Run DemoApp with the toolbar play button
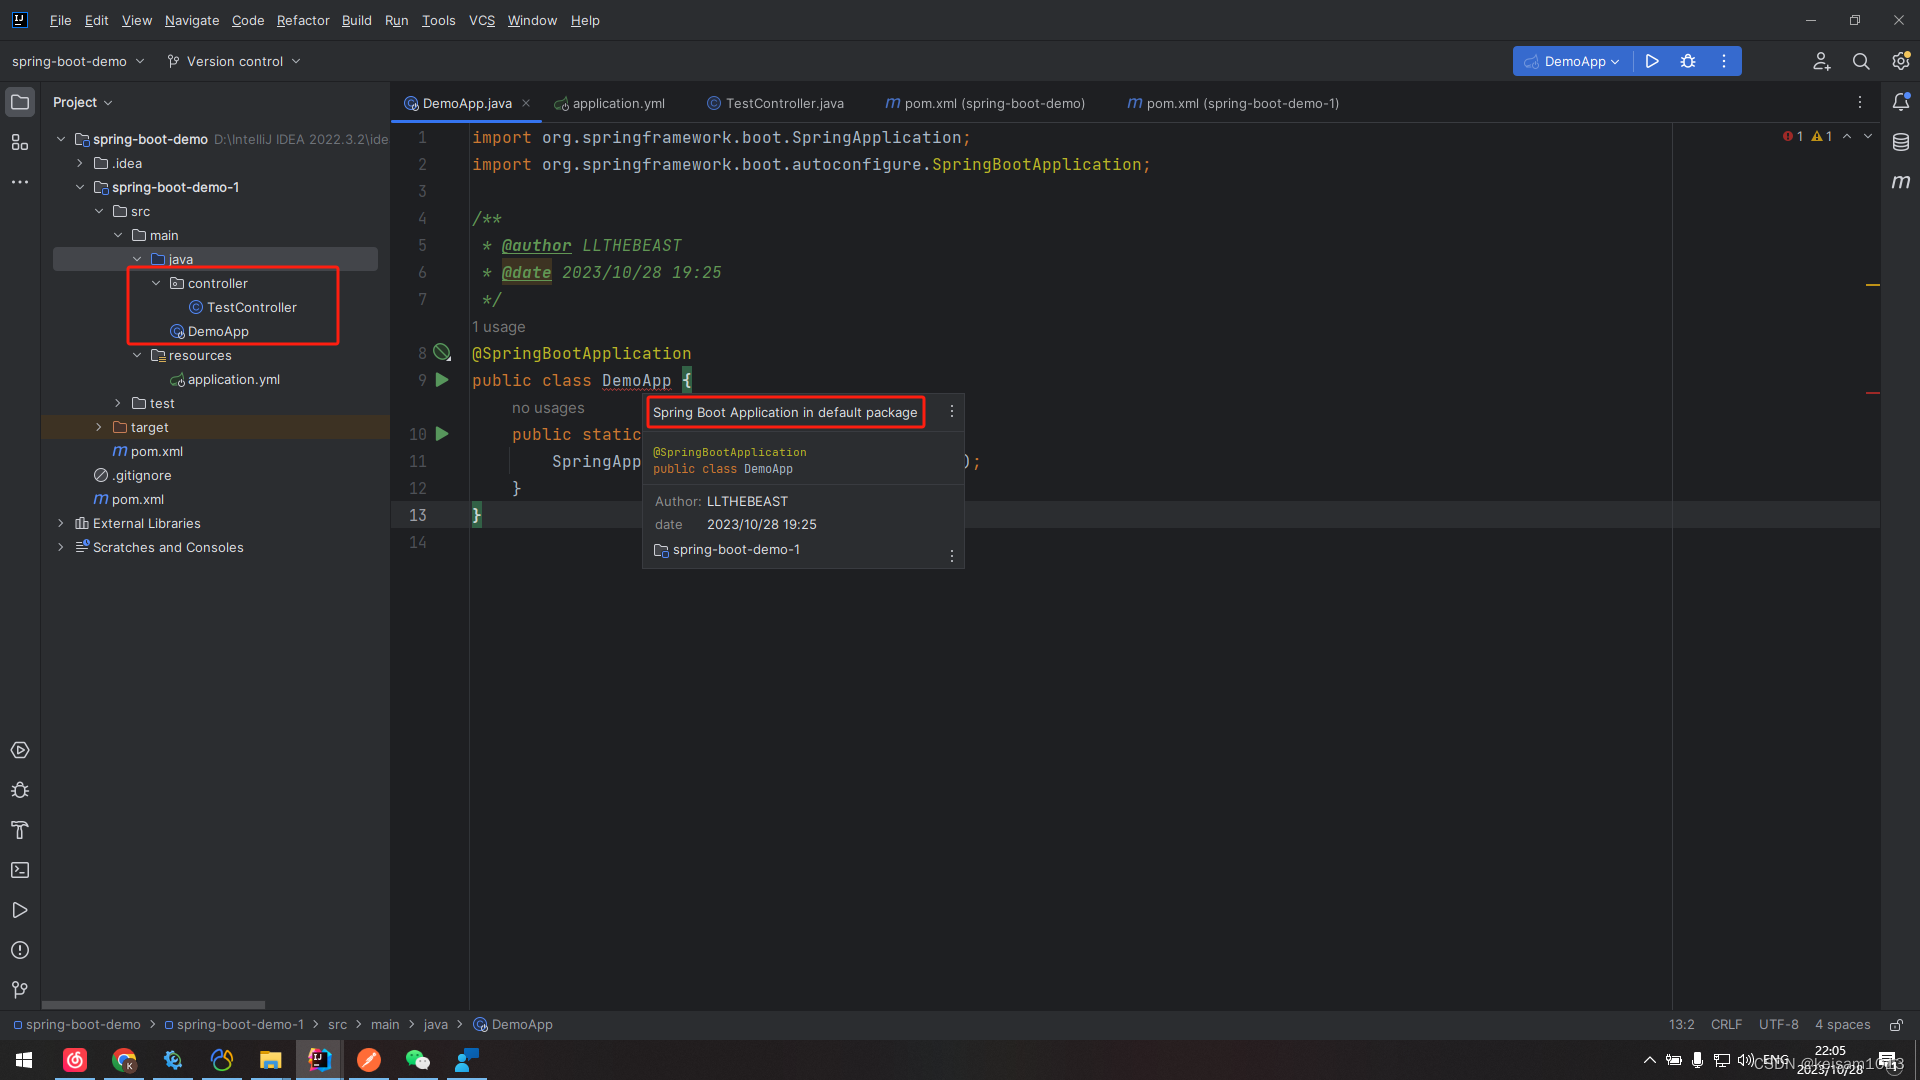 point(1652,61)
